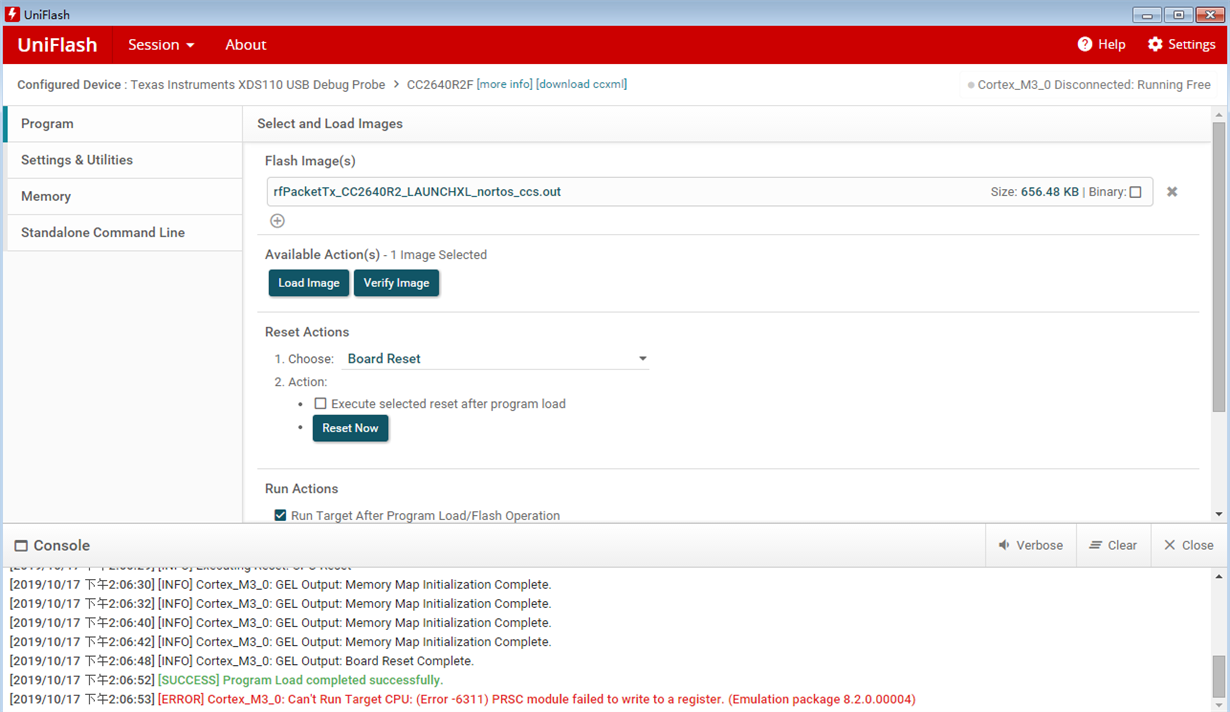
Task: Toggle Verbose console output
Action: pyautogui.click(x=1031, y=546)
